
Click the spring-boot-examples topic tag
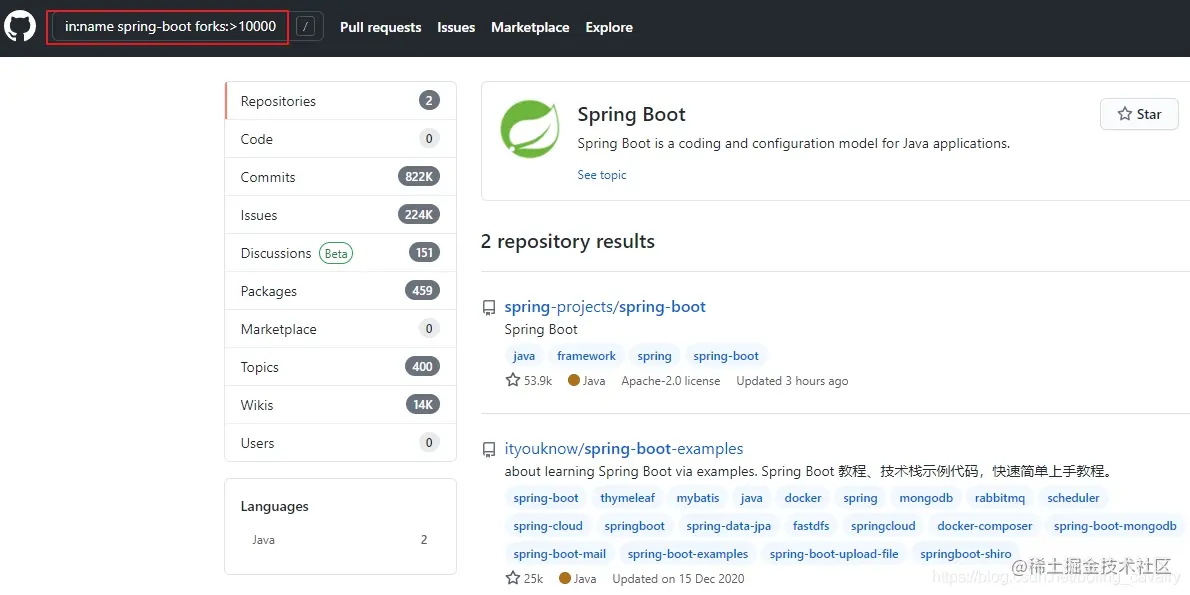(x=688, y=554)
